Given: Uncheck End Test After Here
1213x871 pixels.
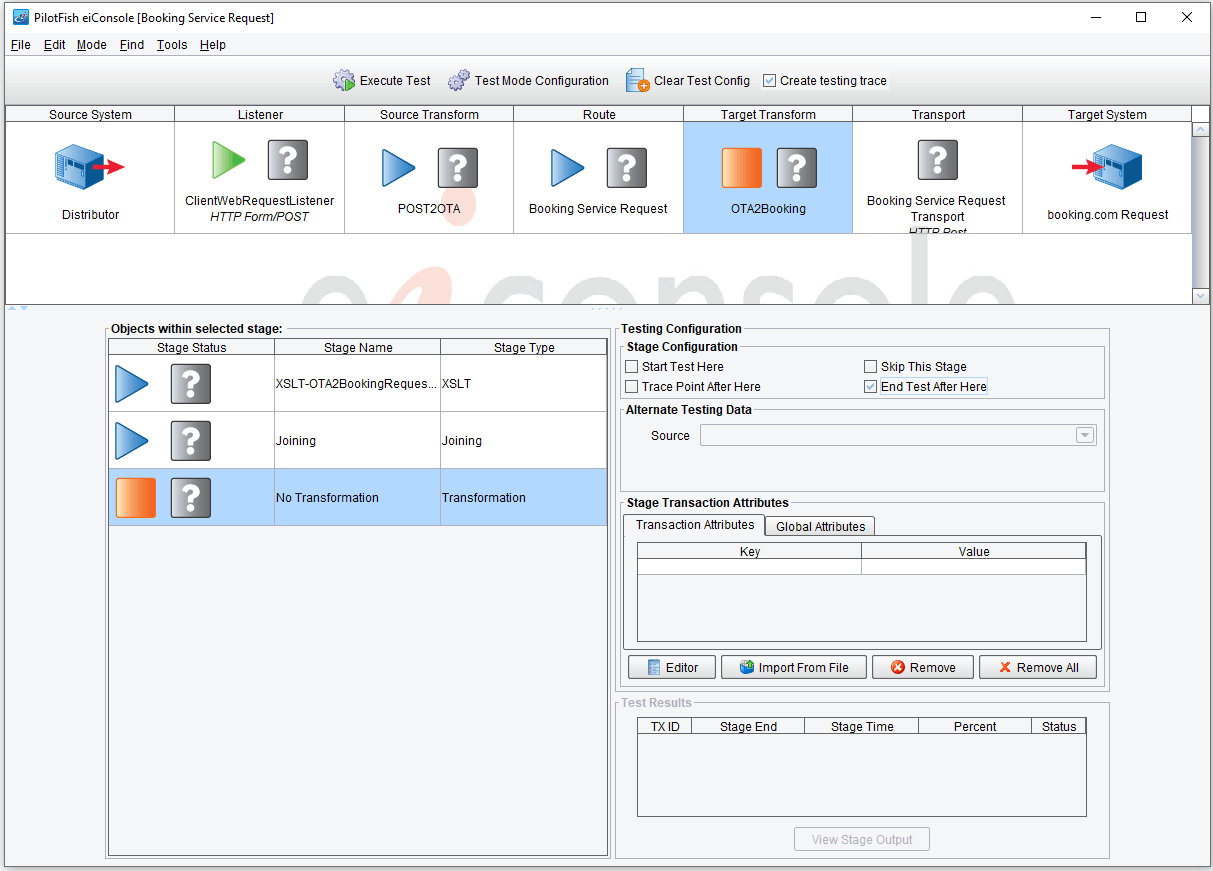Looking at the screenshot, I should [870, 387].
